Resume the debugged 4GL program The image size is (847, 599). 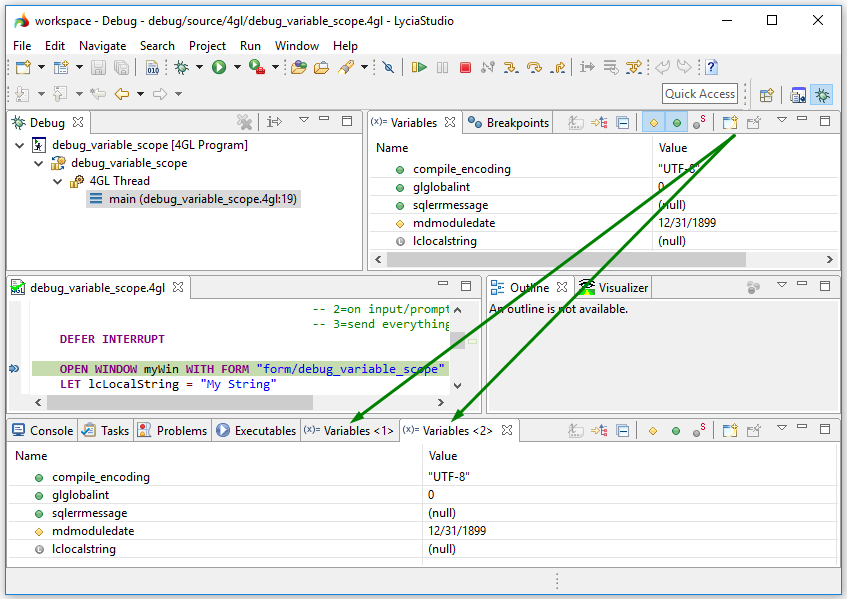[x=419, y=67]
